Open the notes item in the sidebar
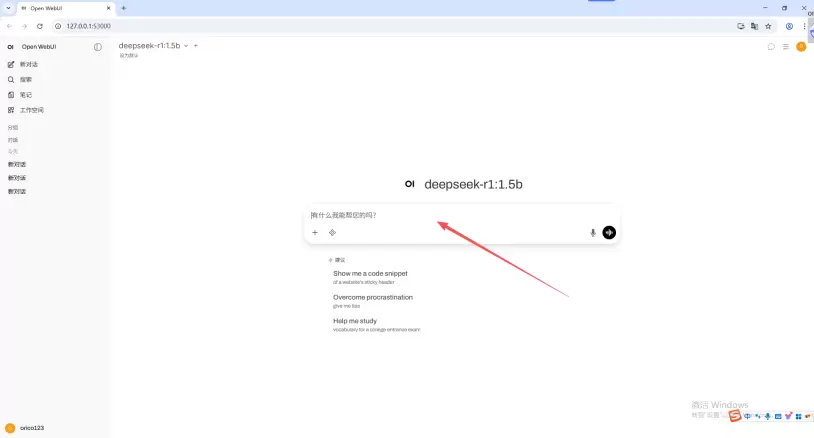Screen dimensions: 814x438 tap(26, 95)
